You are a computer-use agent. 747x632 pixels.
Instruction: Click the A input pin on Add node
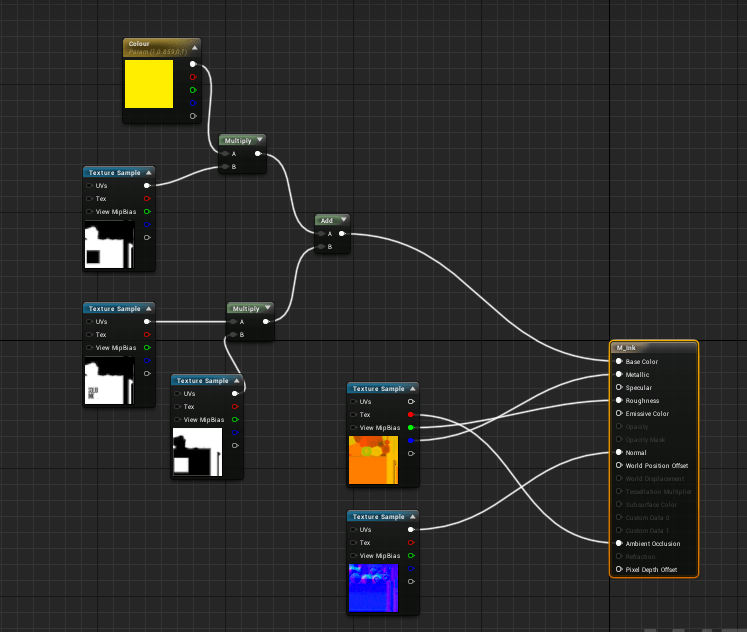322,234
